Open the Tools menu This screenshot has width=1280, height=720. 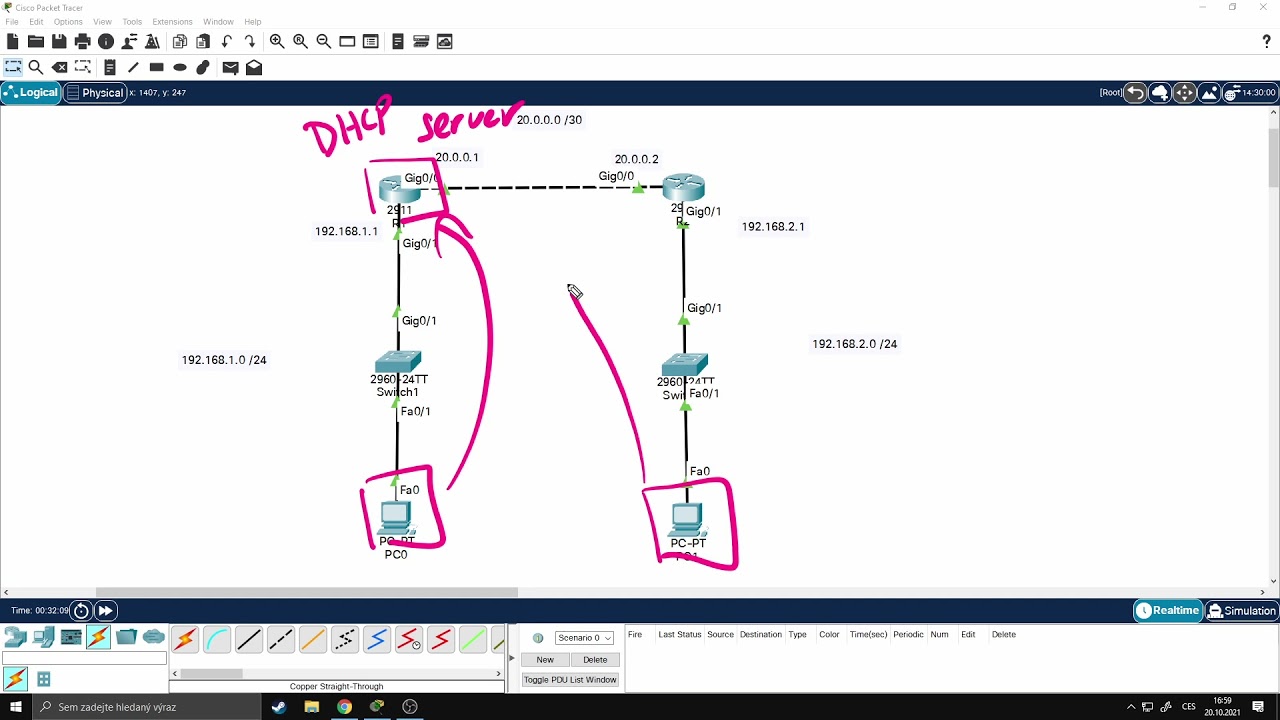coord(132,21)
